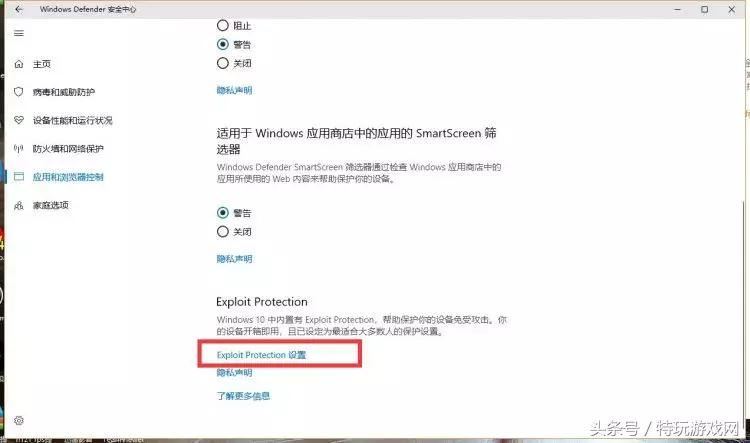
Task: Toggle the hamburger navigation menu
Action: coord(19,33)
